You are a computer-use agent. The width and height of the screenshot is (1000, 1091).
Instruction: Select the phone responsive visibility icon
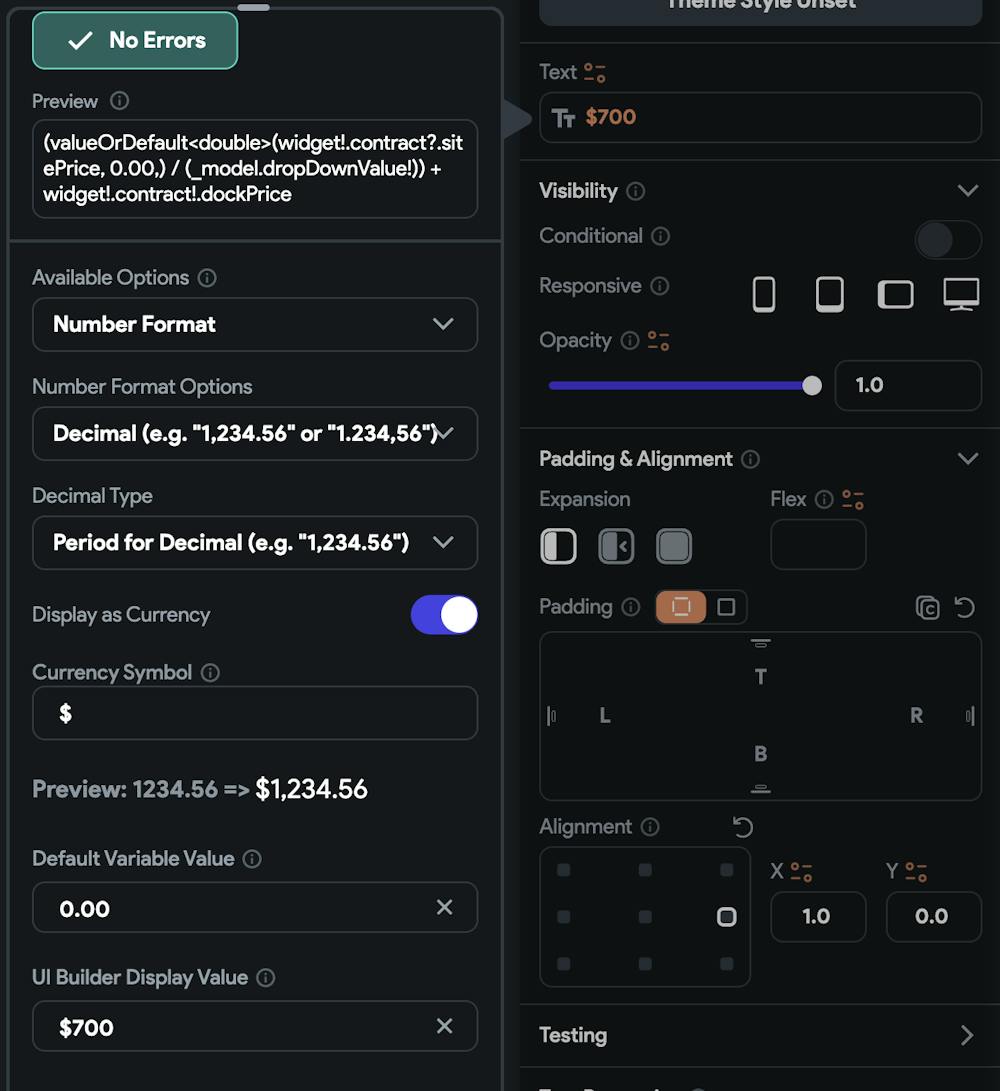coord(764,294)
